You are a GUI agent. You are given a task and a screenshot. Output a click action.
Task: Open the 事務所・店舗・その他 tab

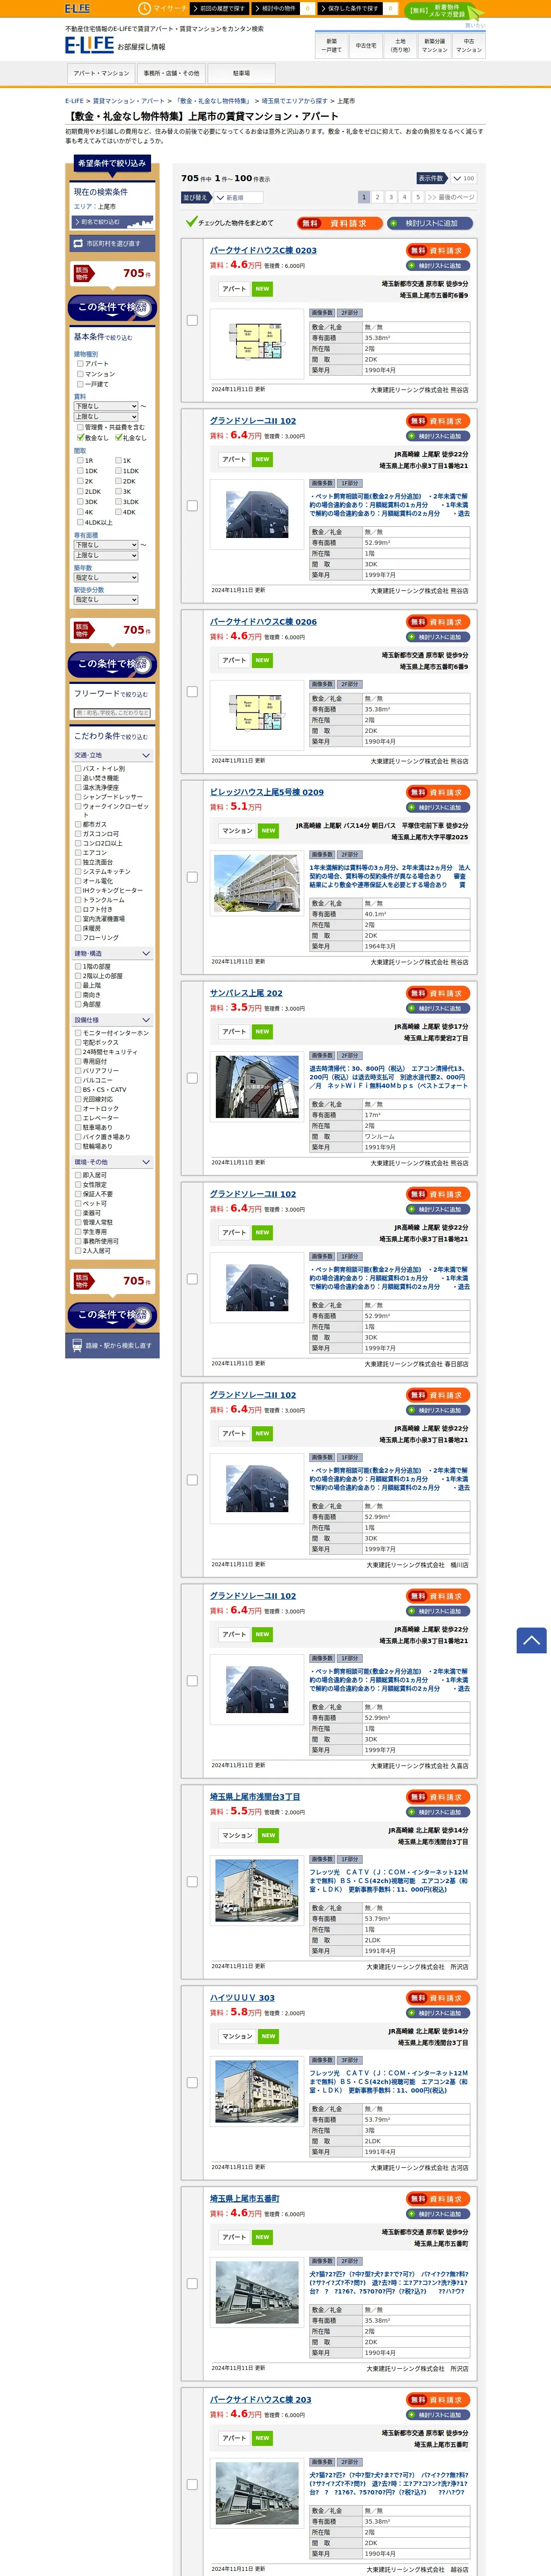[171, 73]
